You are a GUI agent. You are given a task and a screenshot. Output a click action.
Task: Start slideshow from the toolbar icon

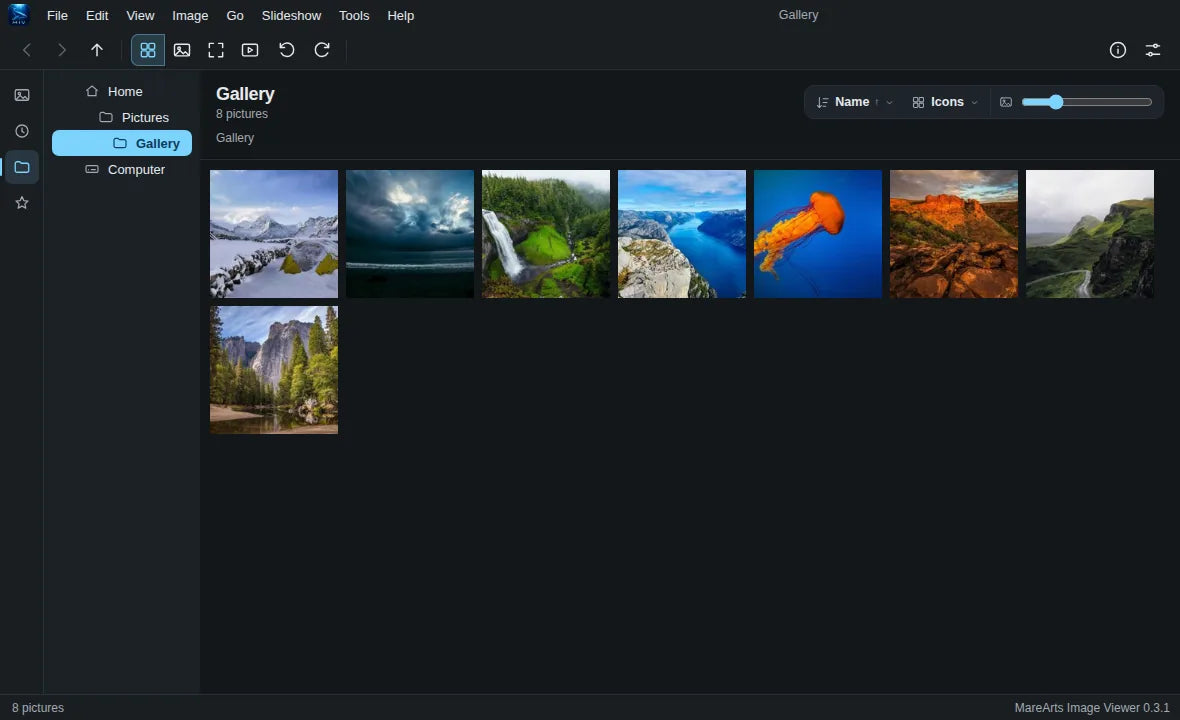point(250,50)
